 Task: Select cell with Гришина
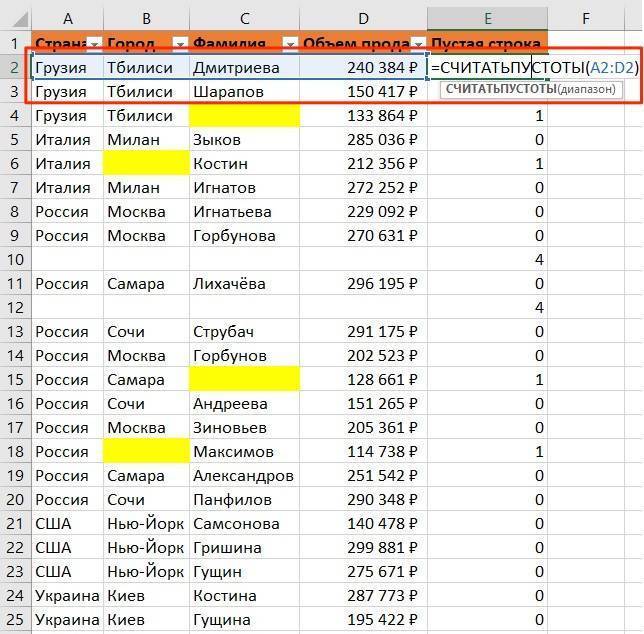[x=244, y=547]
